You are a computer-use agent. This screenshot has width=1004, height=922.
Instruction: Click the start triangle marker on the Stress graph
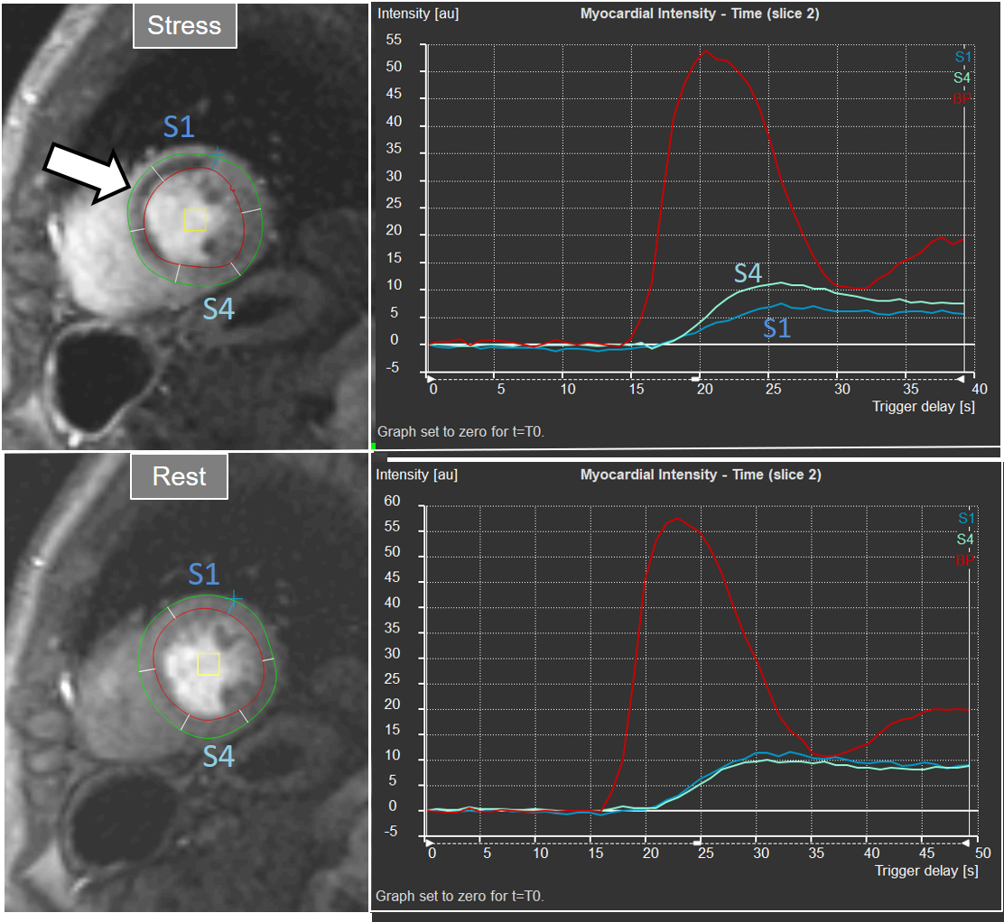point(431,380)
